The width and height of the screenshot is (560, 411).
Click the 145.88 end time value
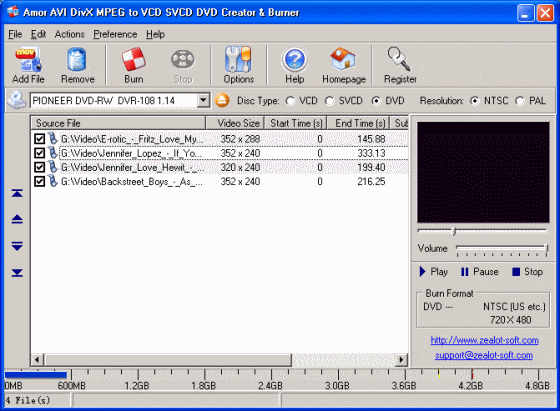click(x=371, y=139)
